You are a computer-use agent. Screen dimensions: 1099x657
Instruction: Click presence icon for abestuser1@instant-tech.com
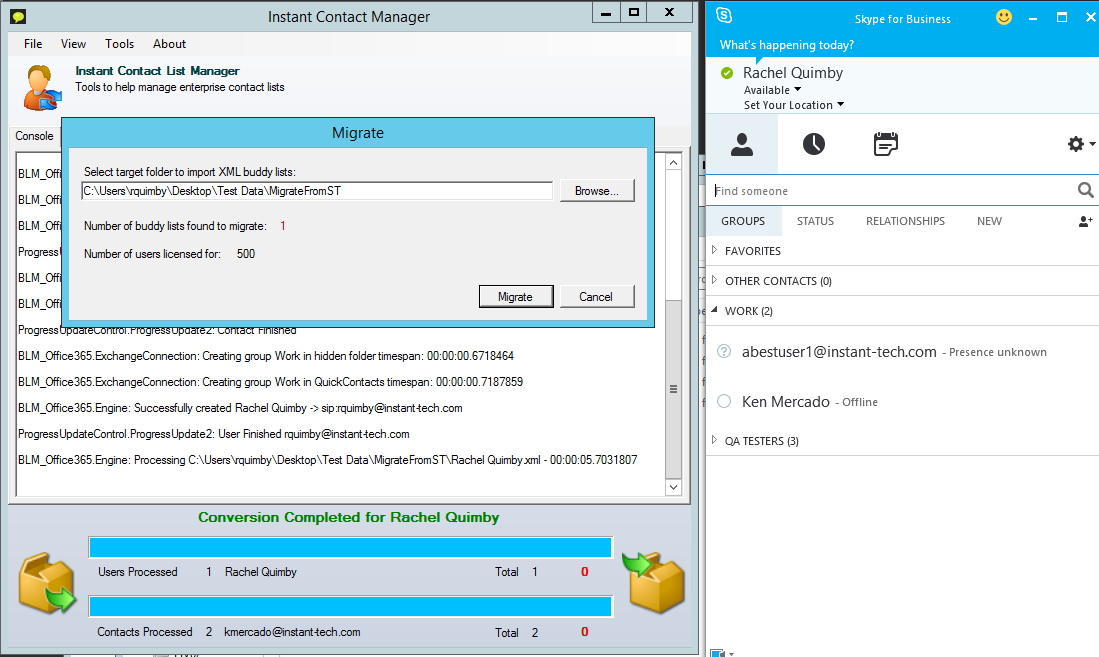click(x=724, y=352)
